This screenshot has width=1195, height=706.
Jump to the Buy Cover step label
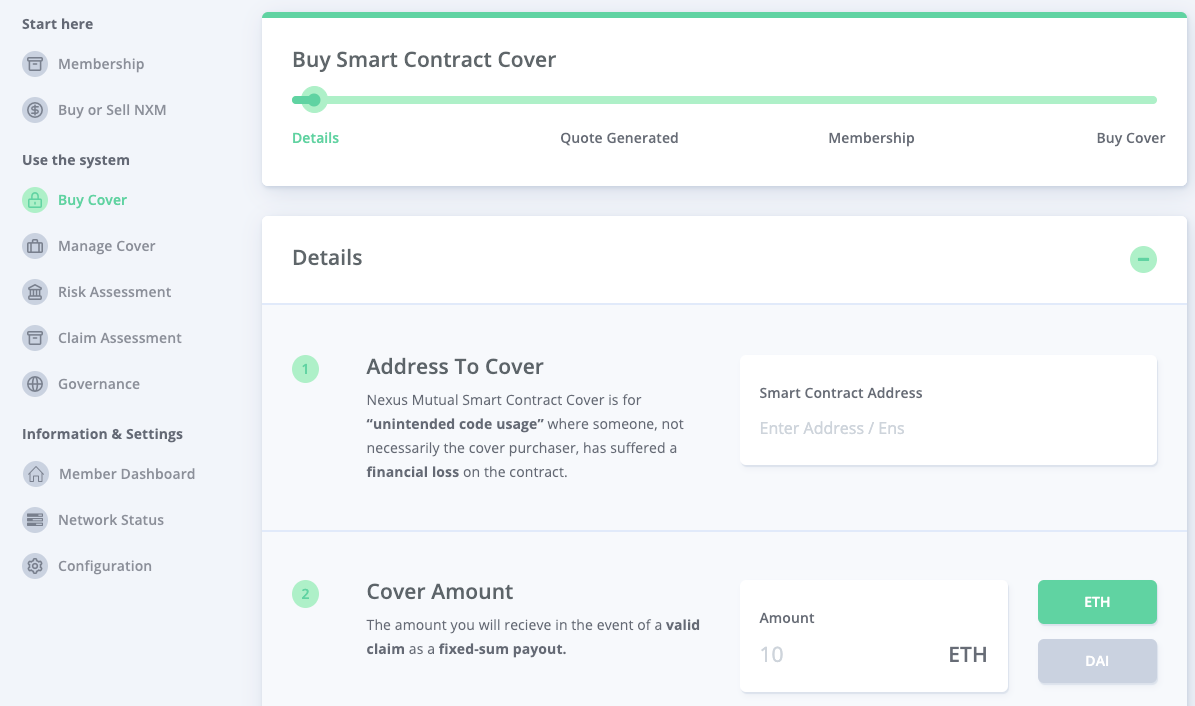coord(1130,138)
